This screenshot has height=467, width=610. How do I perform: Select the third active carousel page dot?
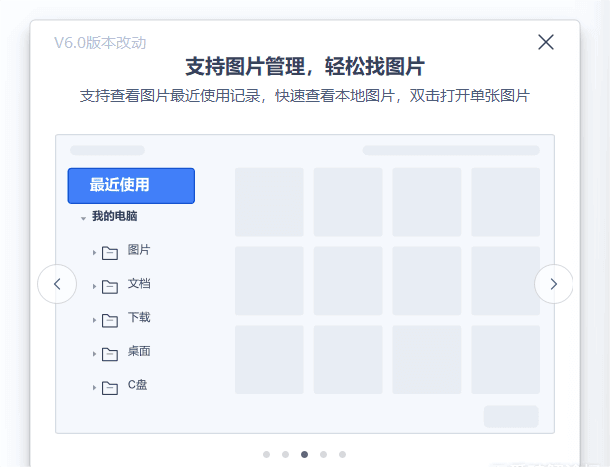coord(305,454)
